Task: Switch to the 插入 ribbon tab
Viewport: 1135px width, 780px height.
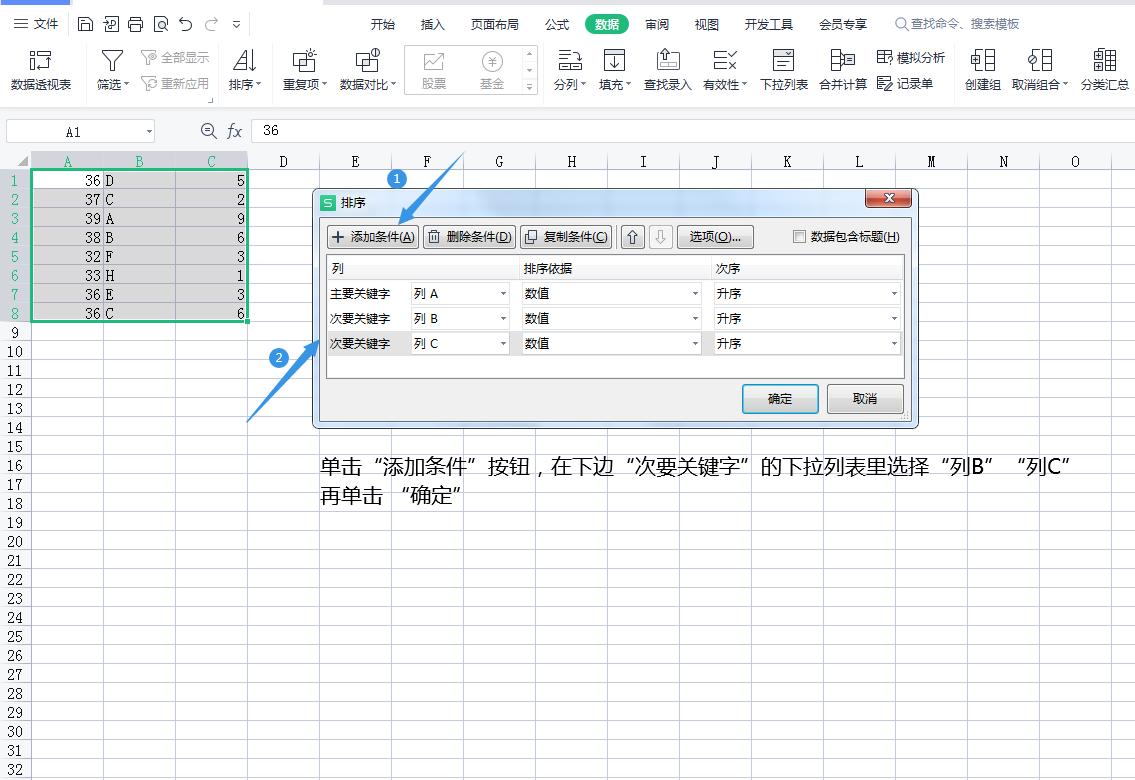Action: click(432, 23)
